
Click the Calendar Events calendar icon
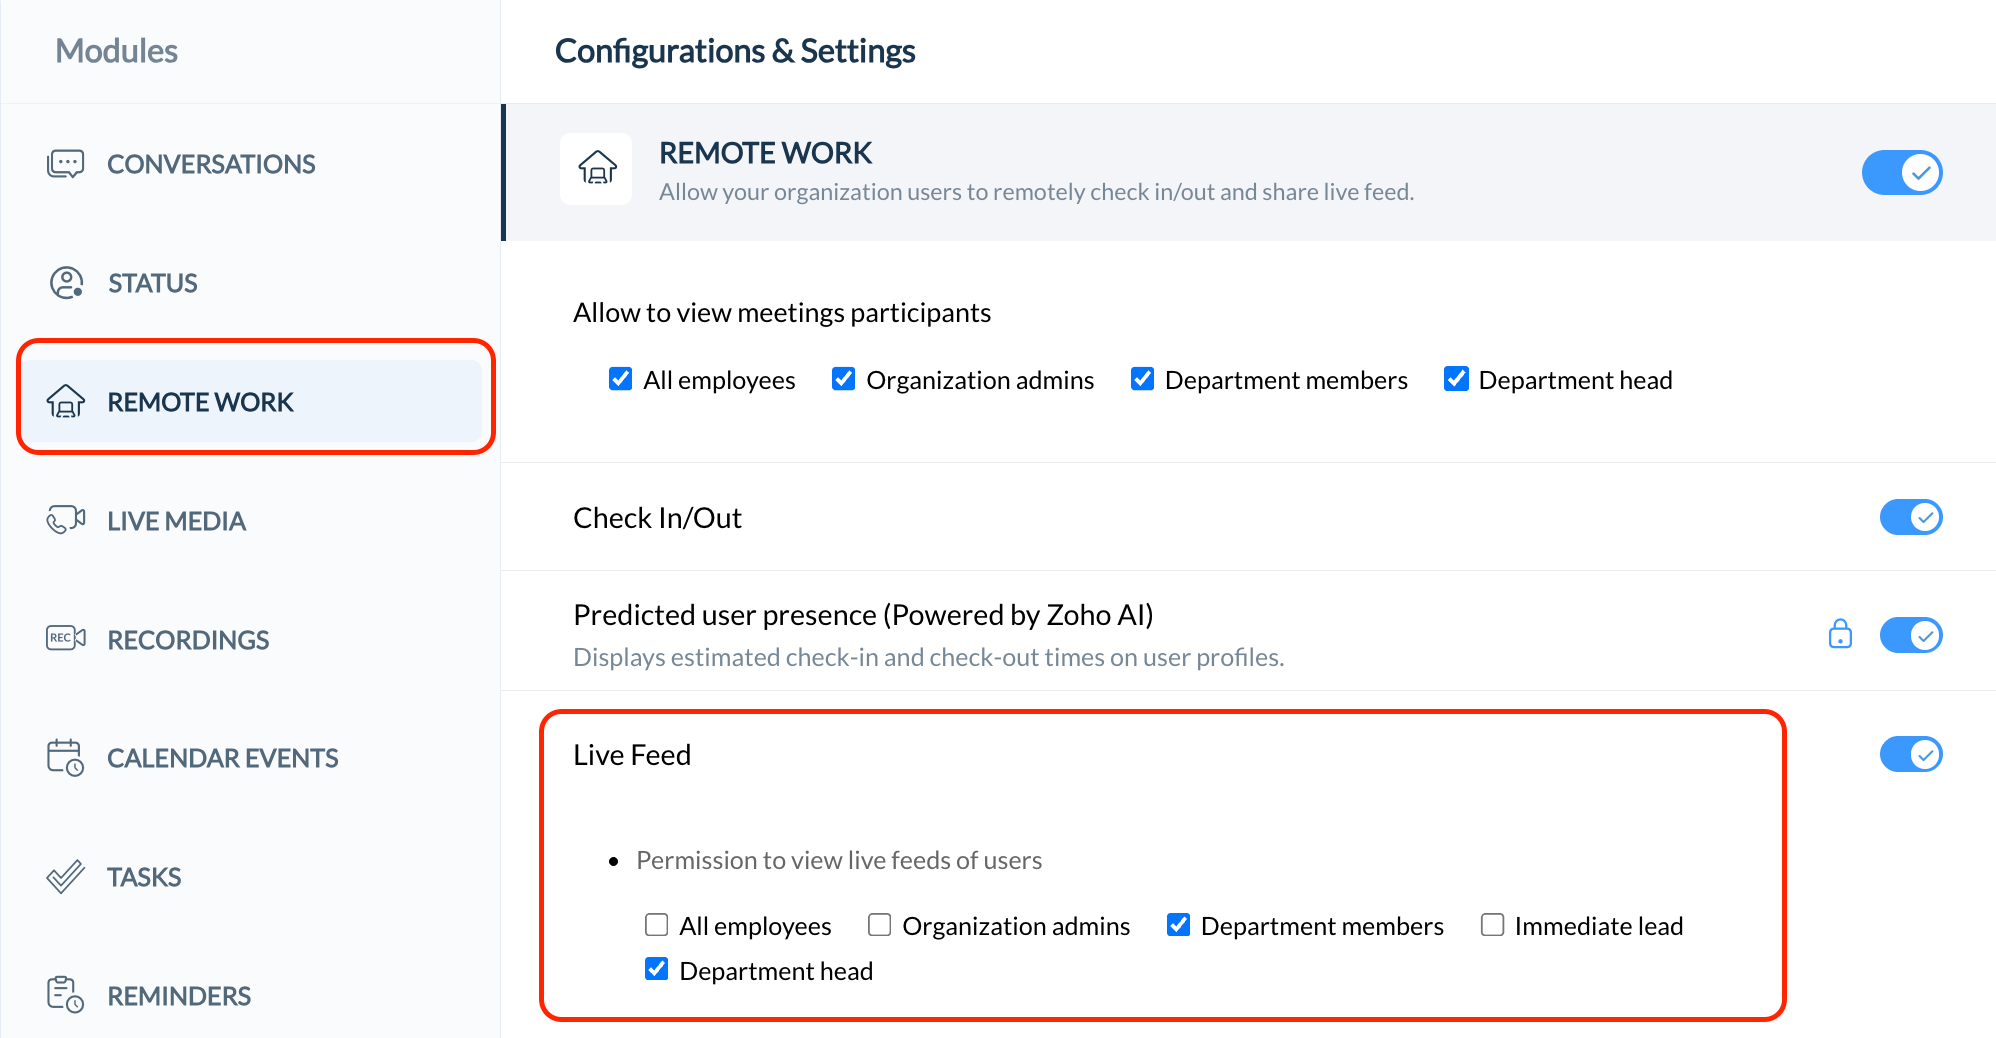(x=66, y=757)
